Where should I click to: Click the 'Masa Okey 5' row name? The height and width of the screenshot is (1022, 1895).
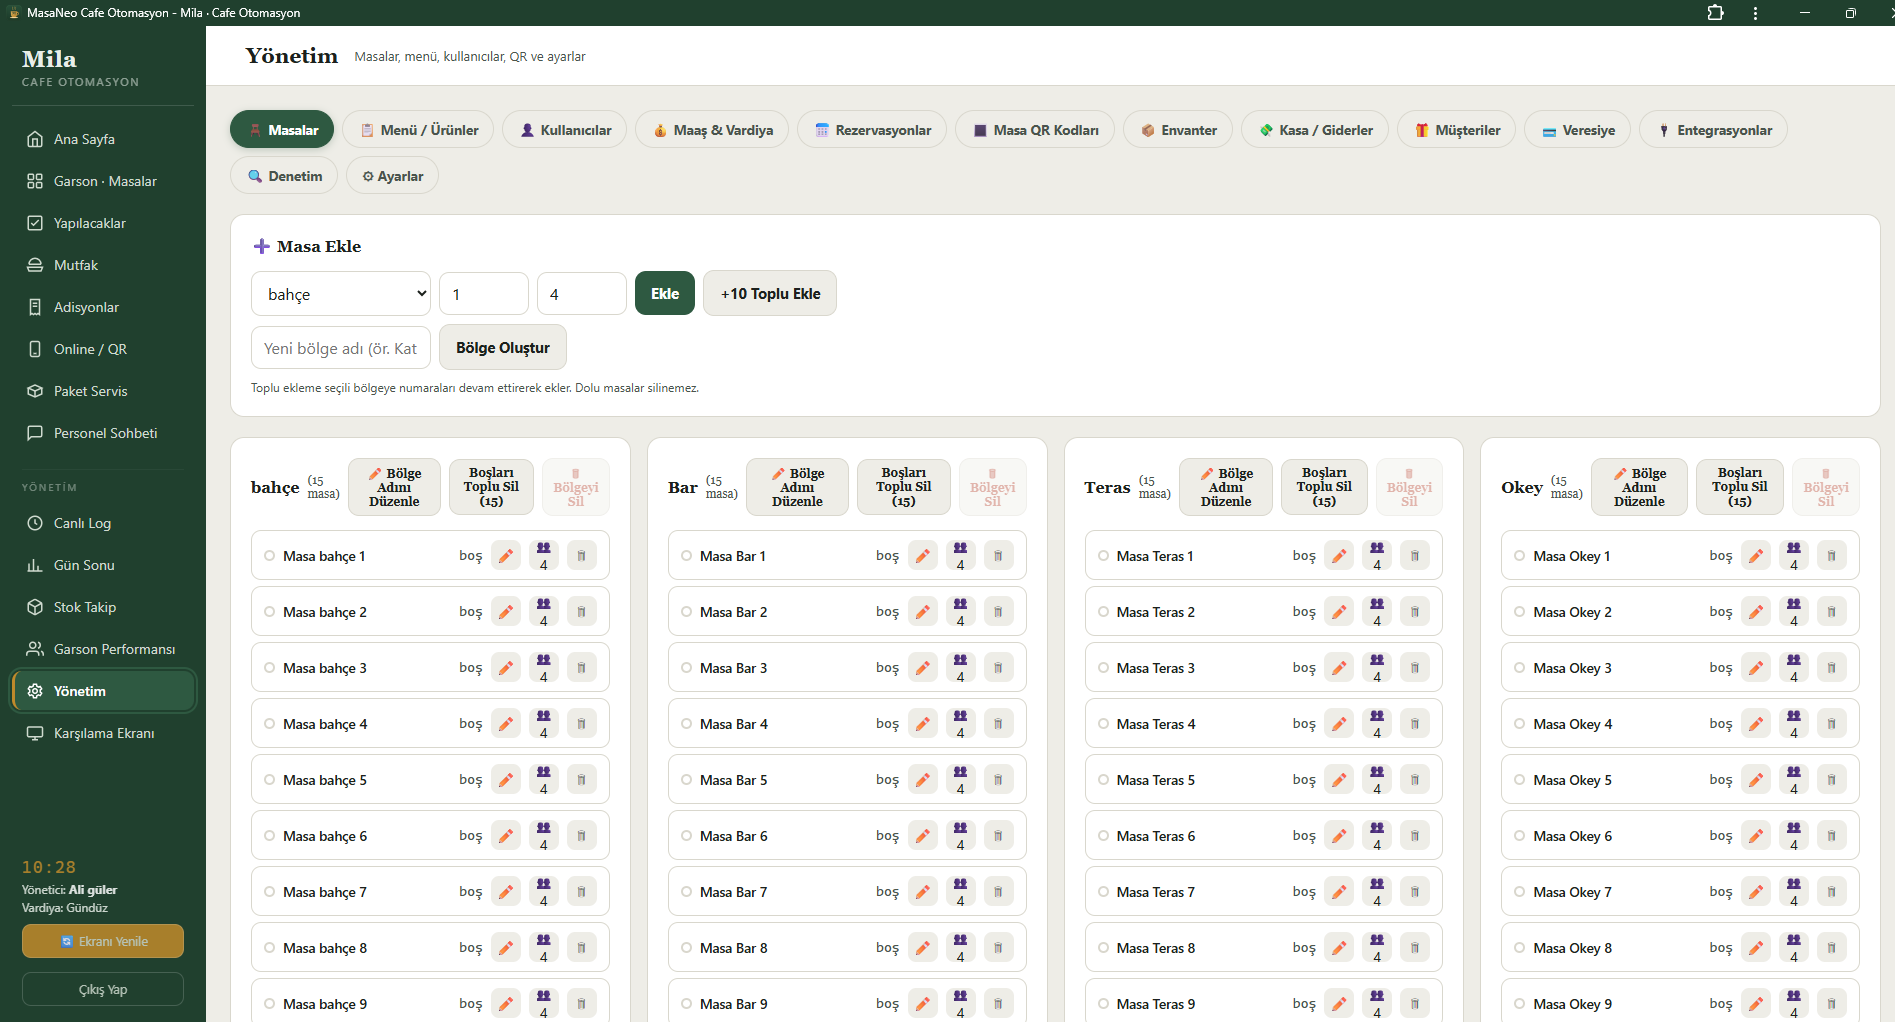pyautogui.click(x=1572, y=780)
